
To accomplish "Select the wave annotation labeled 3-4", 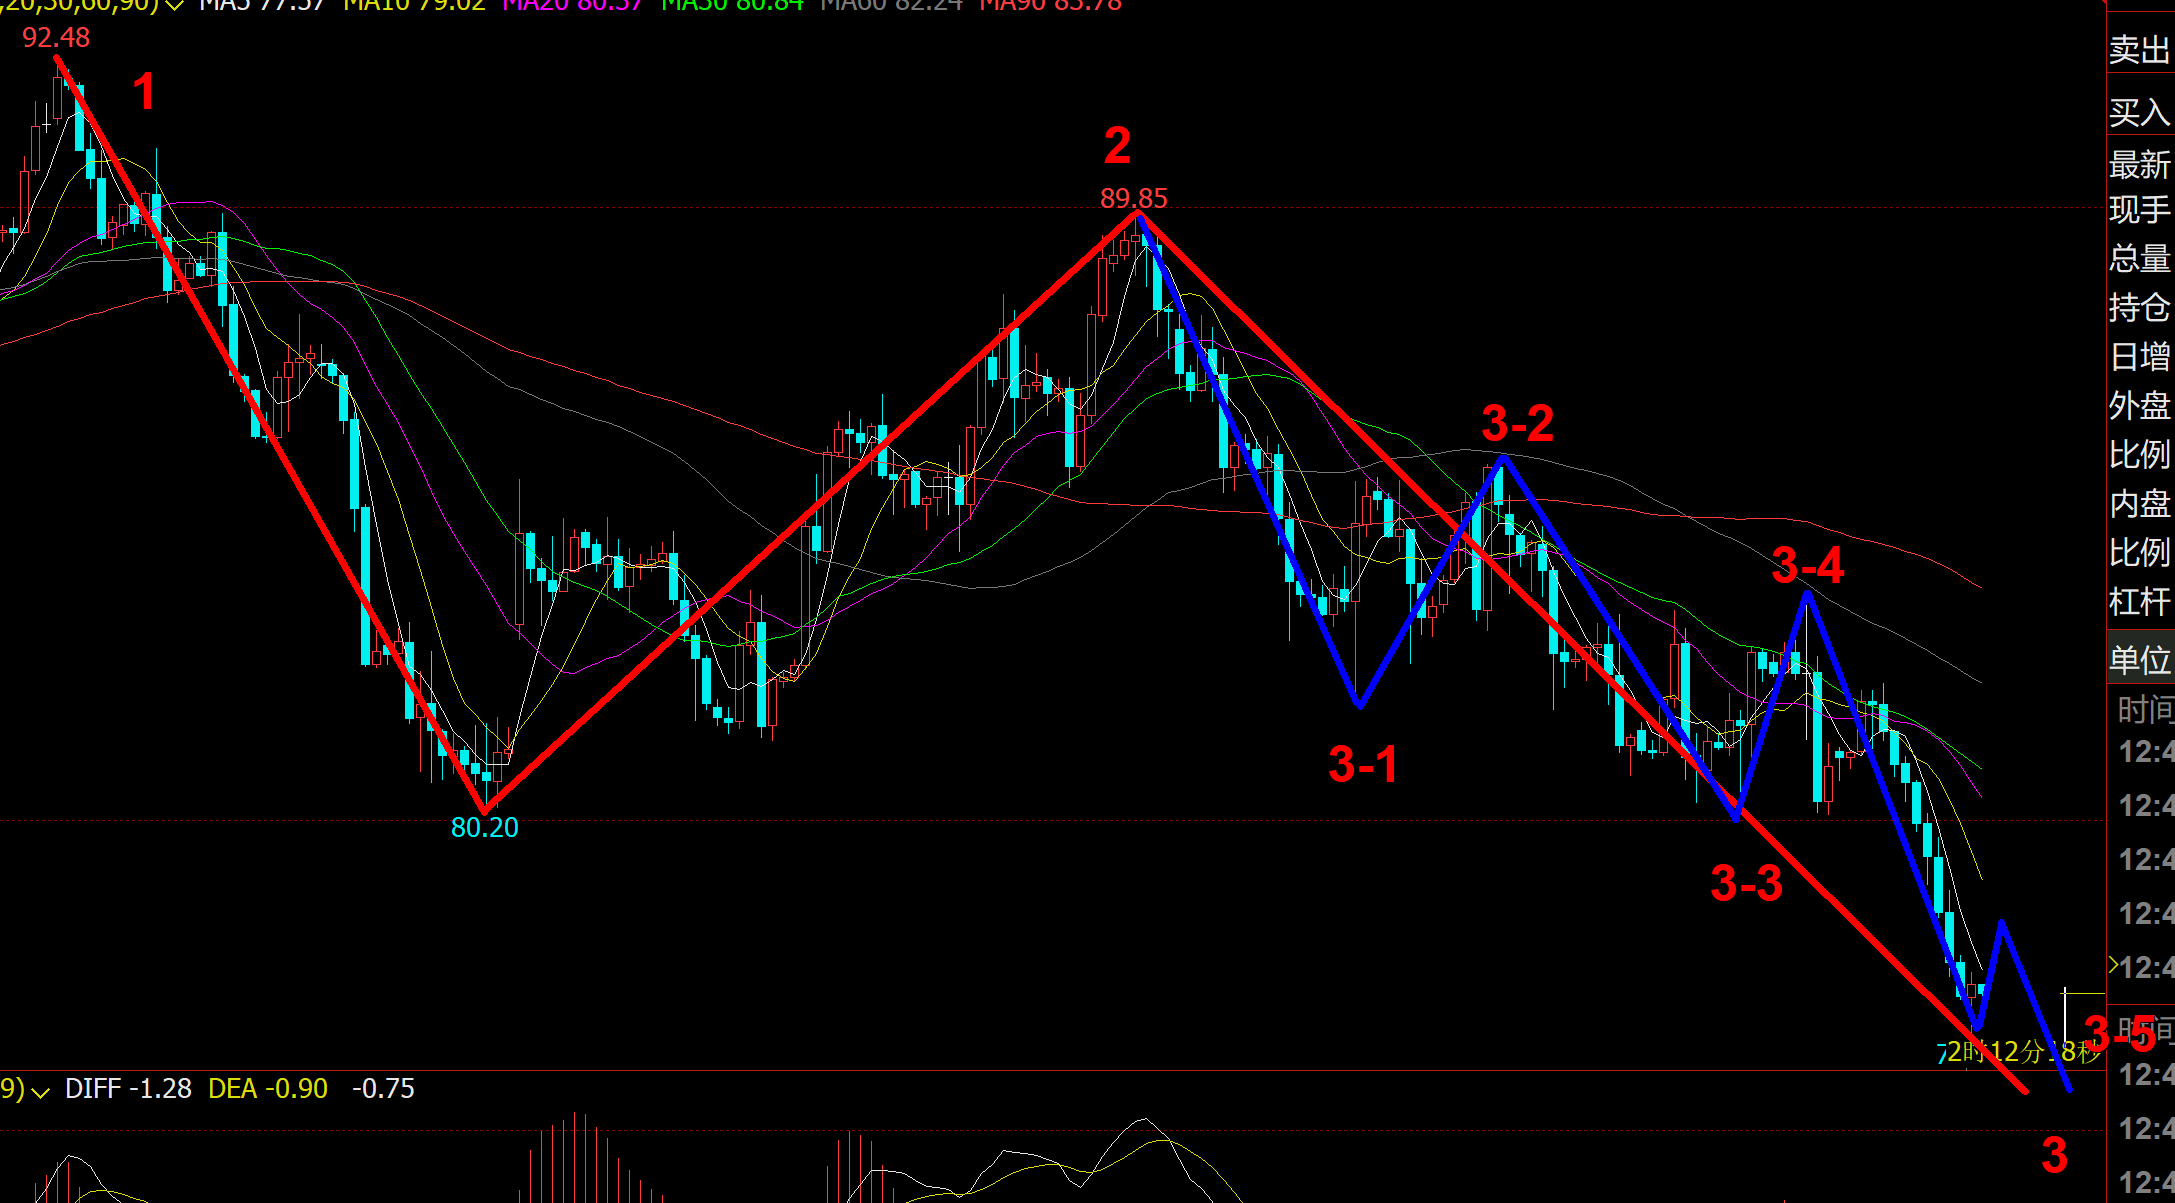I will (x=1807, y=566).
